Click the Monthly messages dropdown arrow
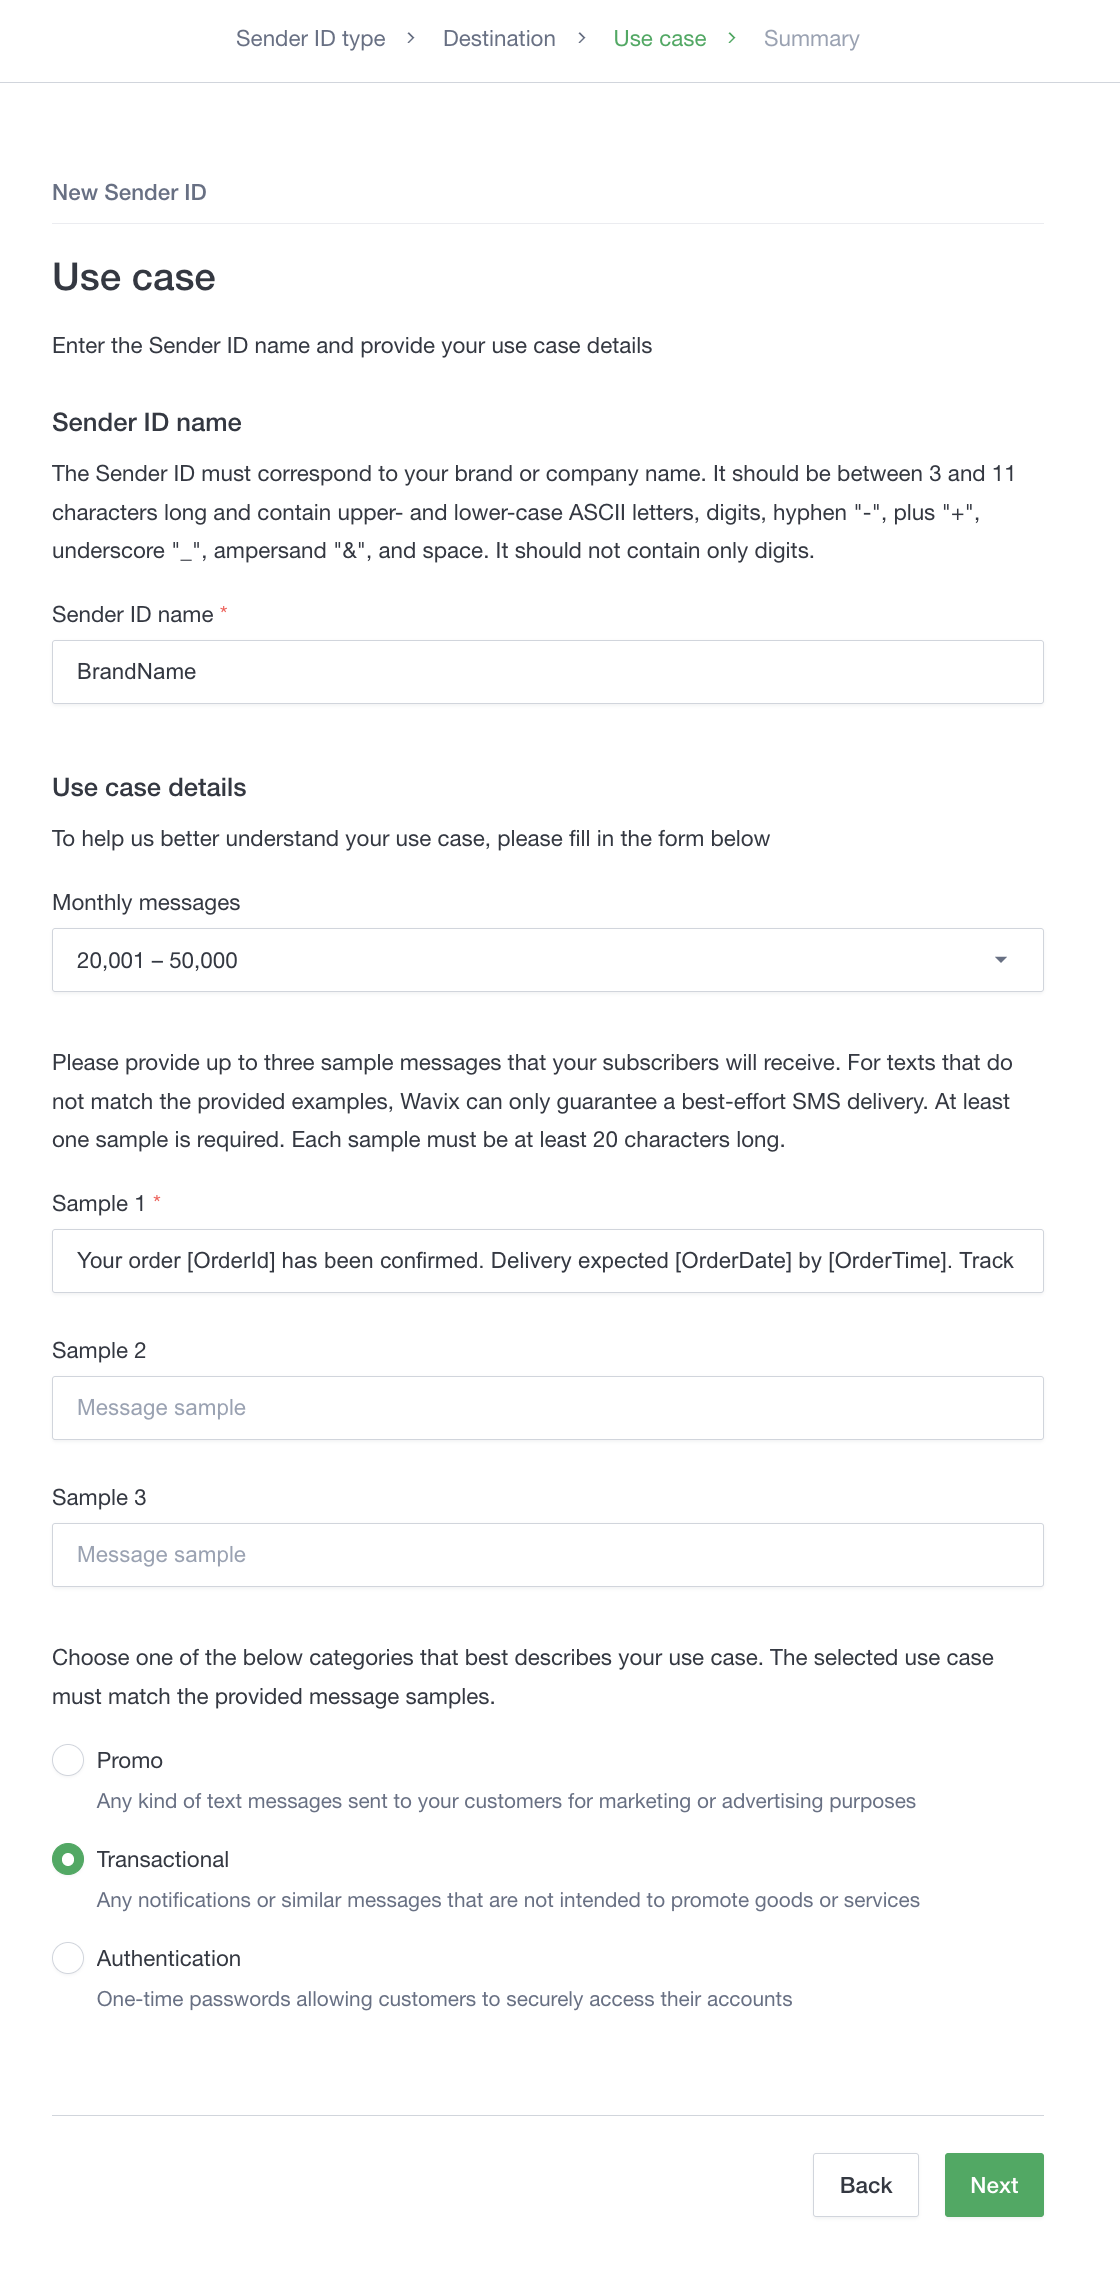1120x2284 pixels. (x=1000, y=960)
